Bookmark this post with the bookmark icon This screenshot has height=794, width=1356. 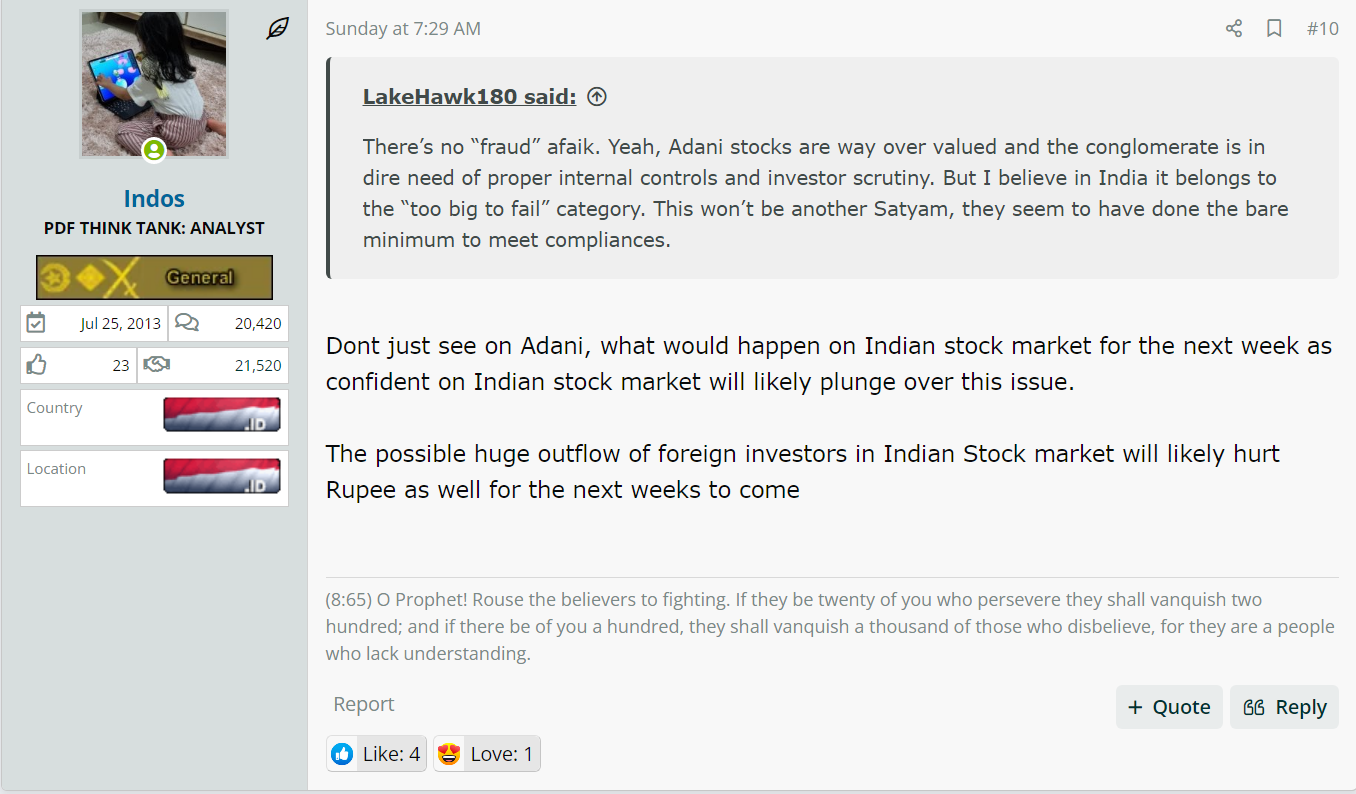(1274, 28)
